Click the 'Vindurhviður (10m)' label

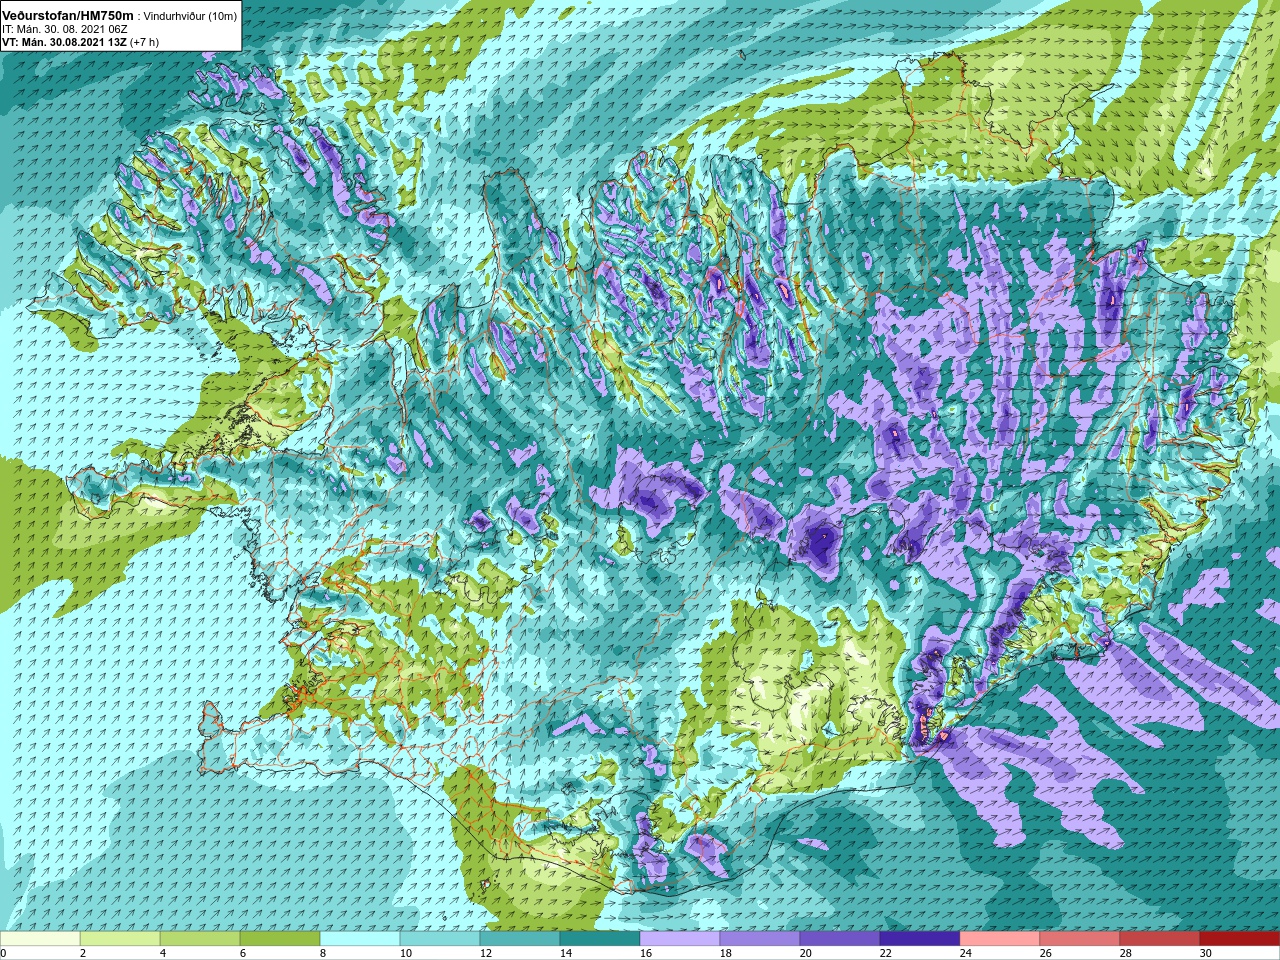tap(191, 16)
